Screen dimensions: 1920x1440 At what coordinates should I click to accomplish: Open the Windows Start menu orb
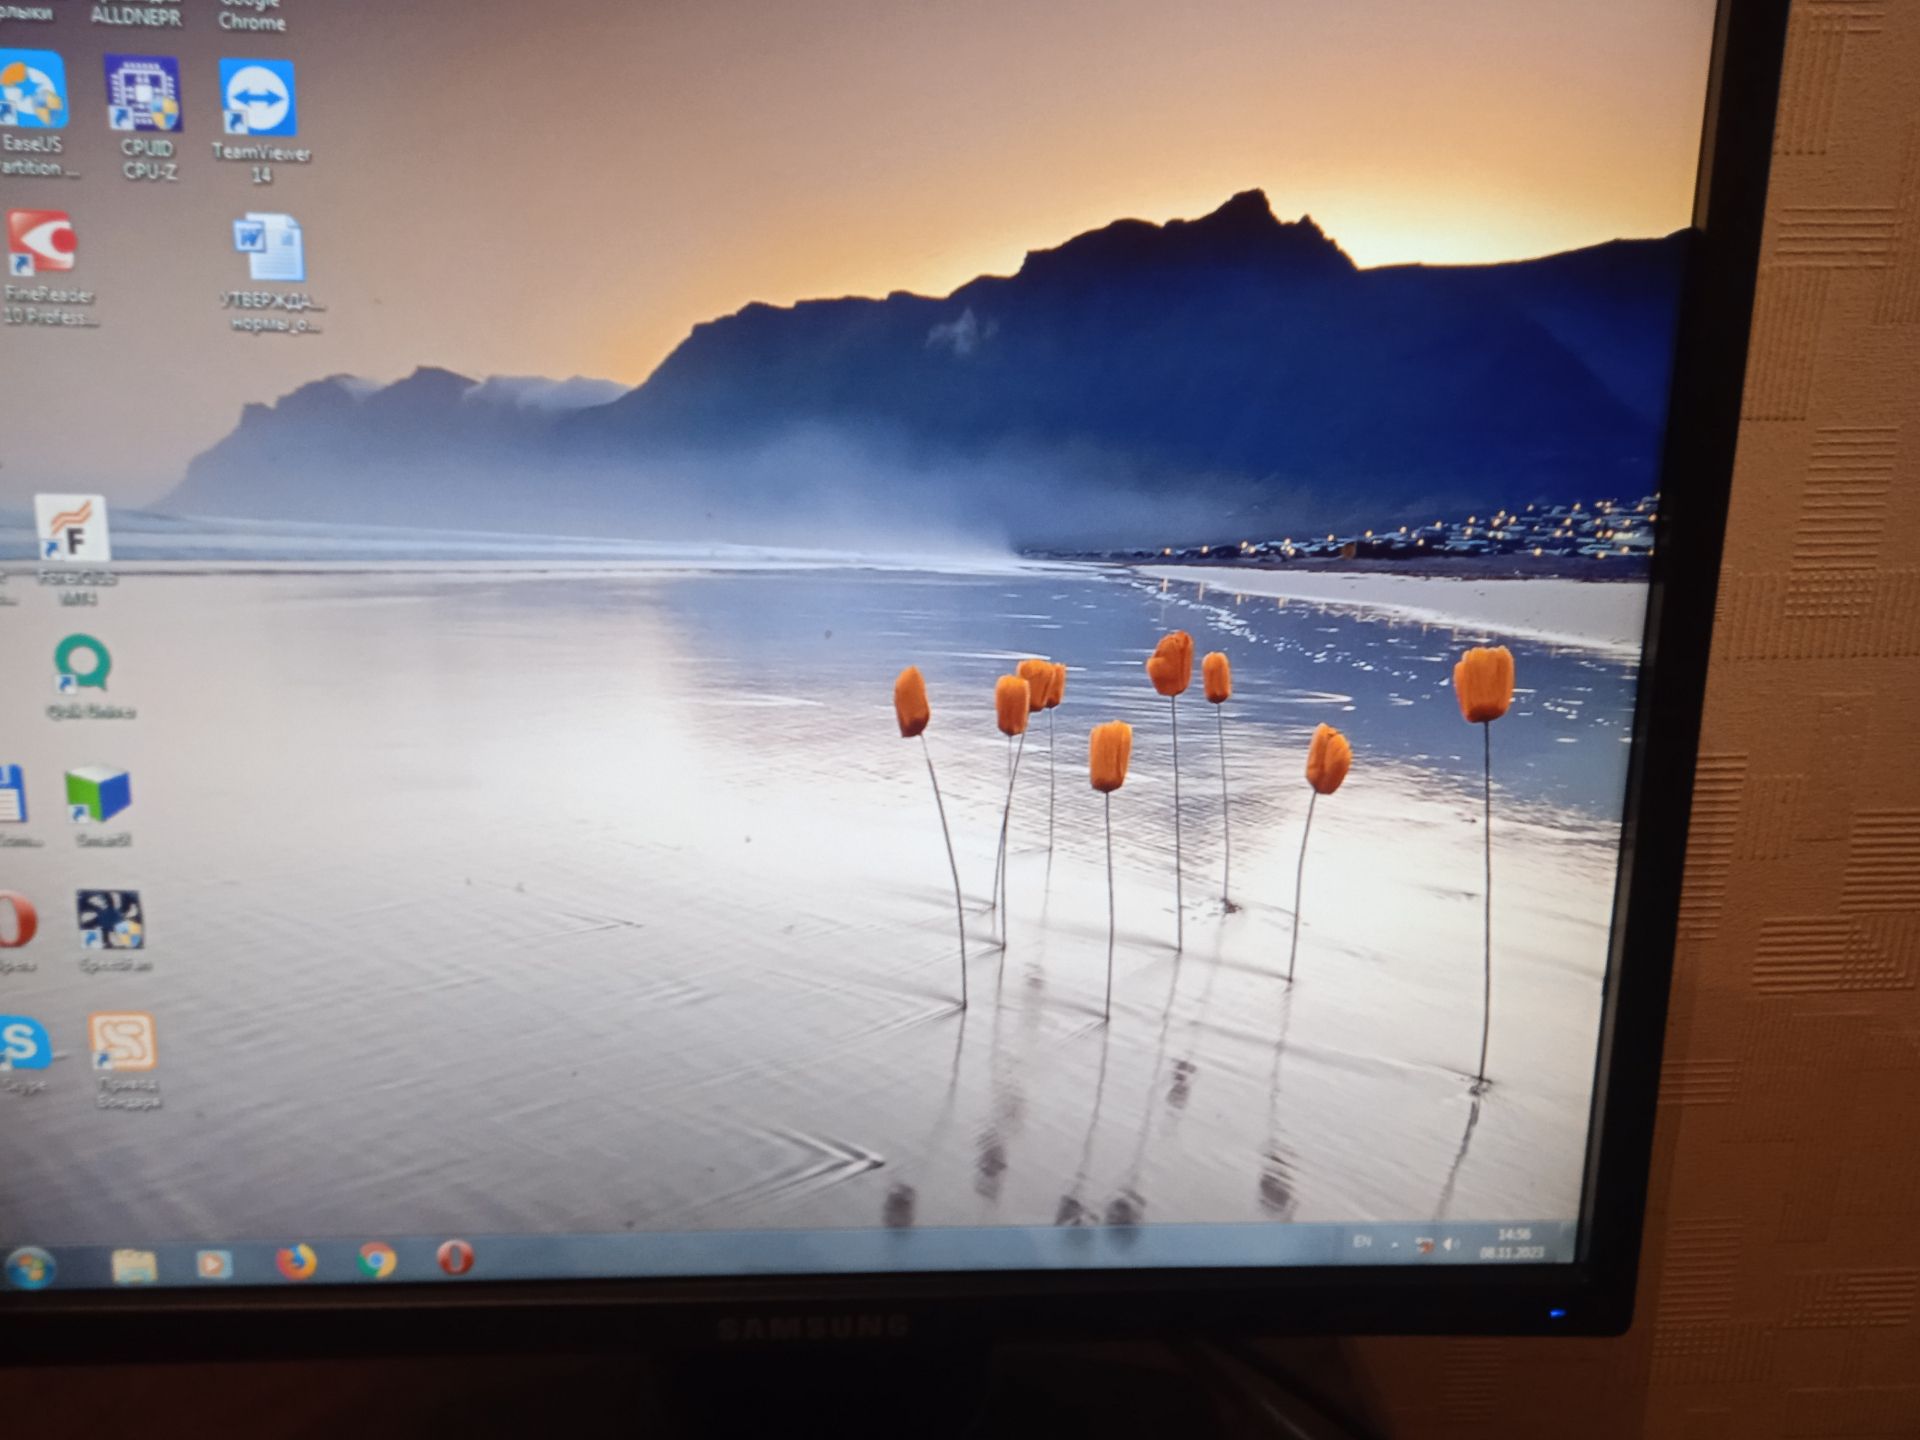pyautogui.click(x=30, y=1267)
